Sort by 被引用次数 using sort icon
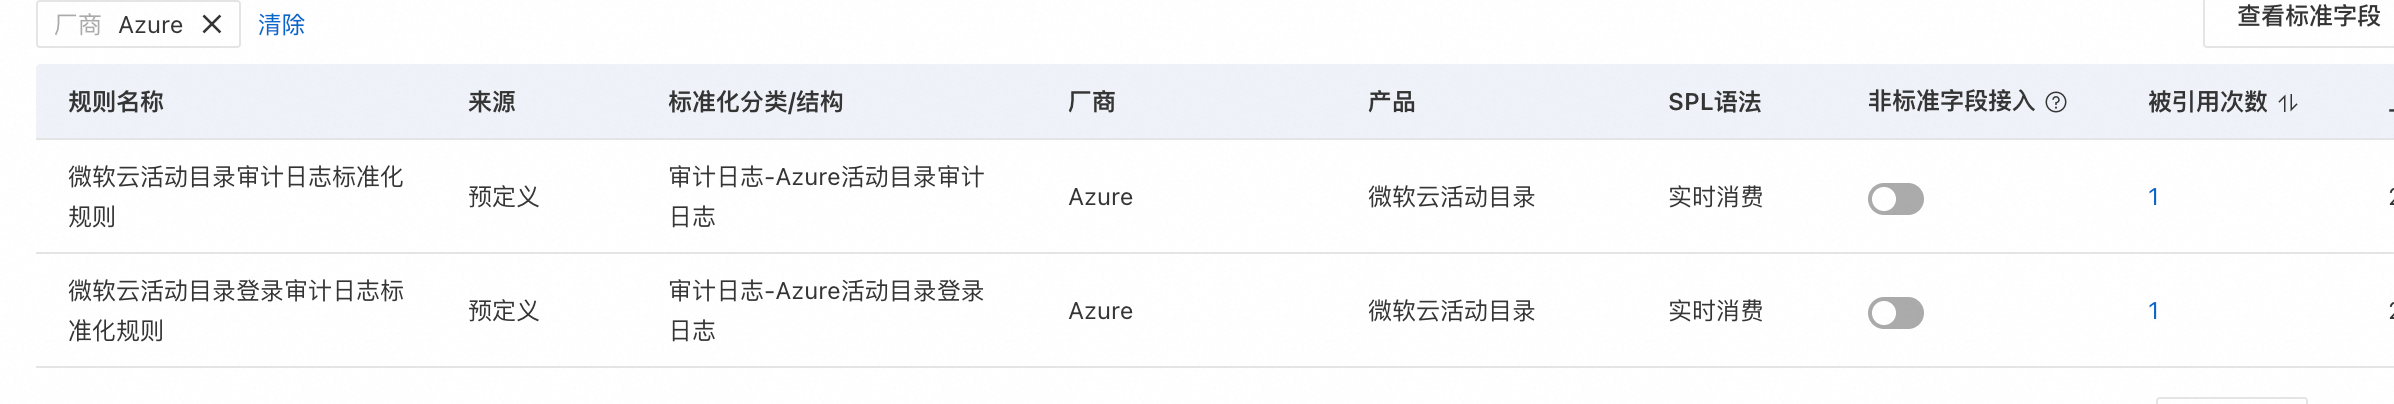 click(2288, 102)
